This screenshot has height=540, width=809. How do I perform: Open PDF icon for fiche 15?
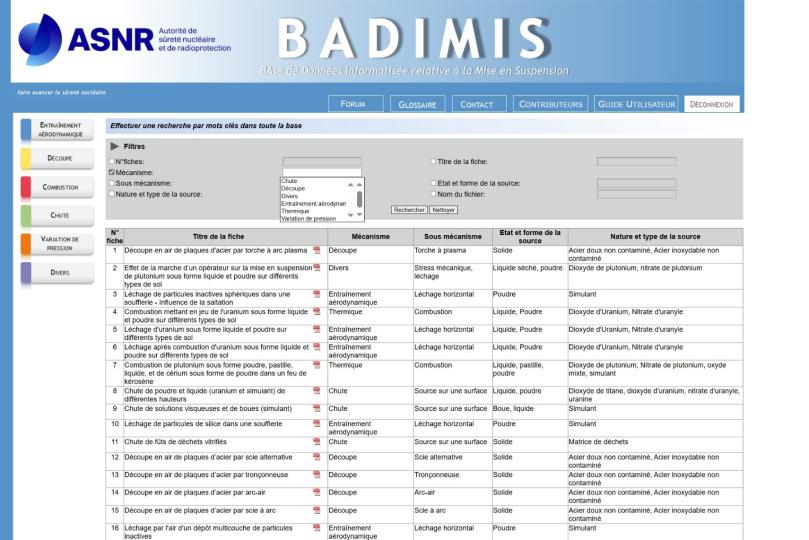(317, 510)
